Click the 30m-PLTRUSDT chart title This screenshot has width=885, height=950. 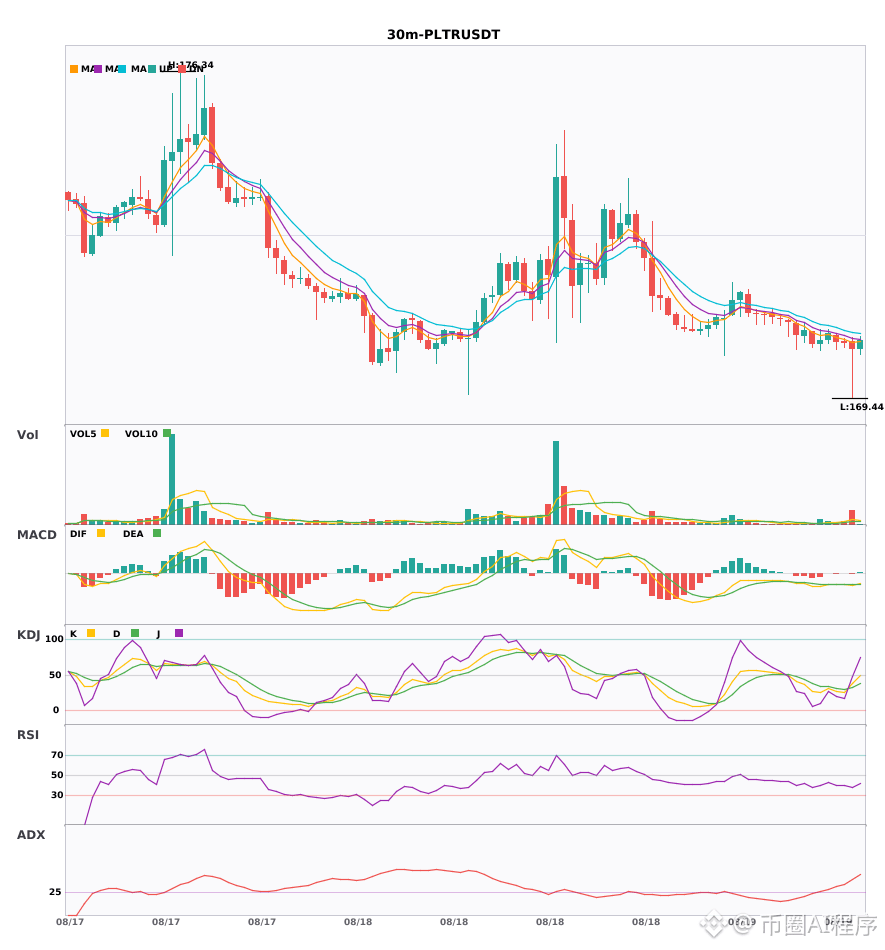point(443,35)
